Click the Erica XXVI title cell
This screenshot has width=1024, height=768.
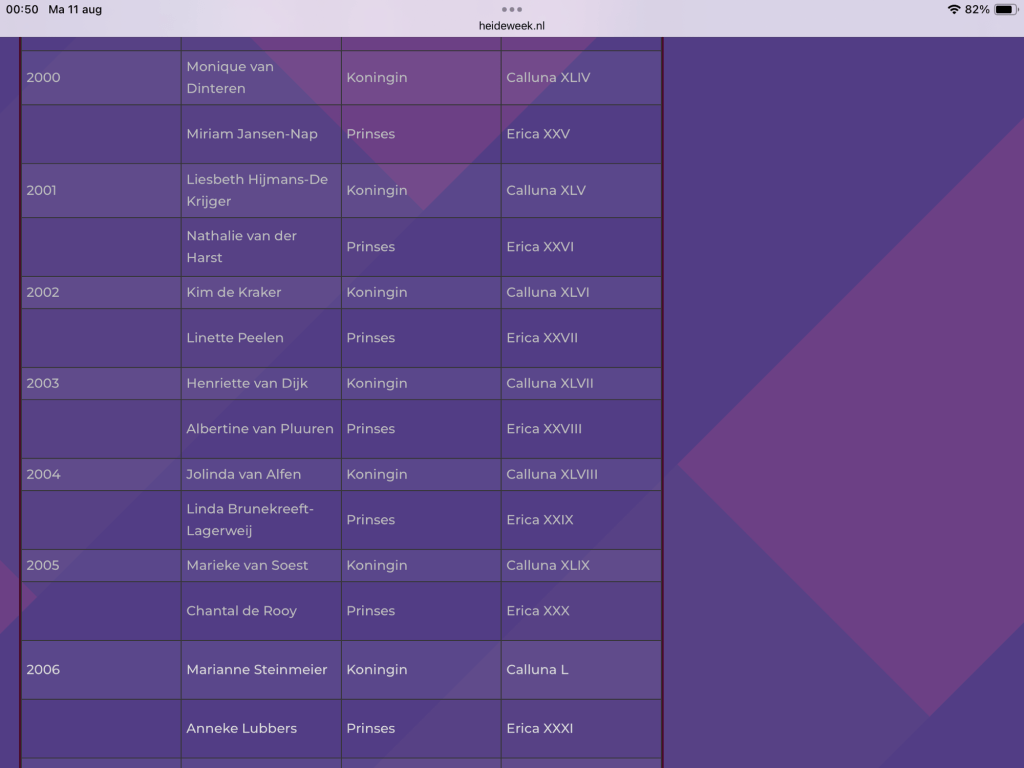(540, 247)
